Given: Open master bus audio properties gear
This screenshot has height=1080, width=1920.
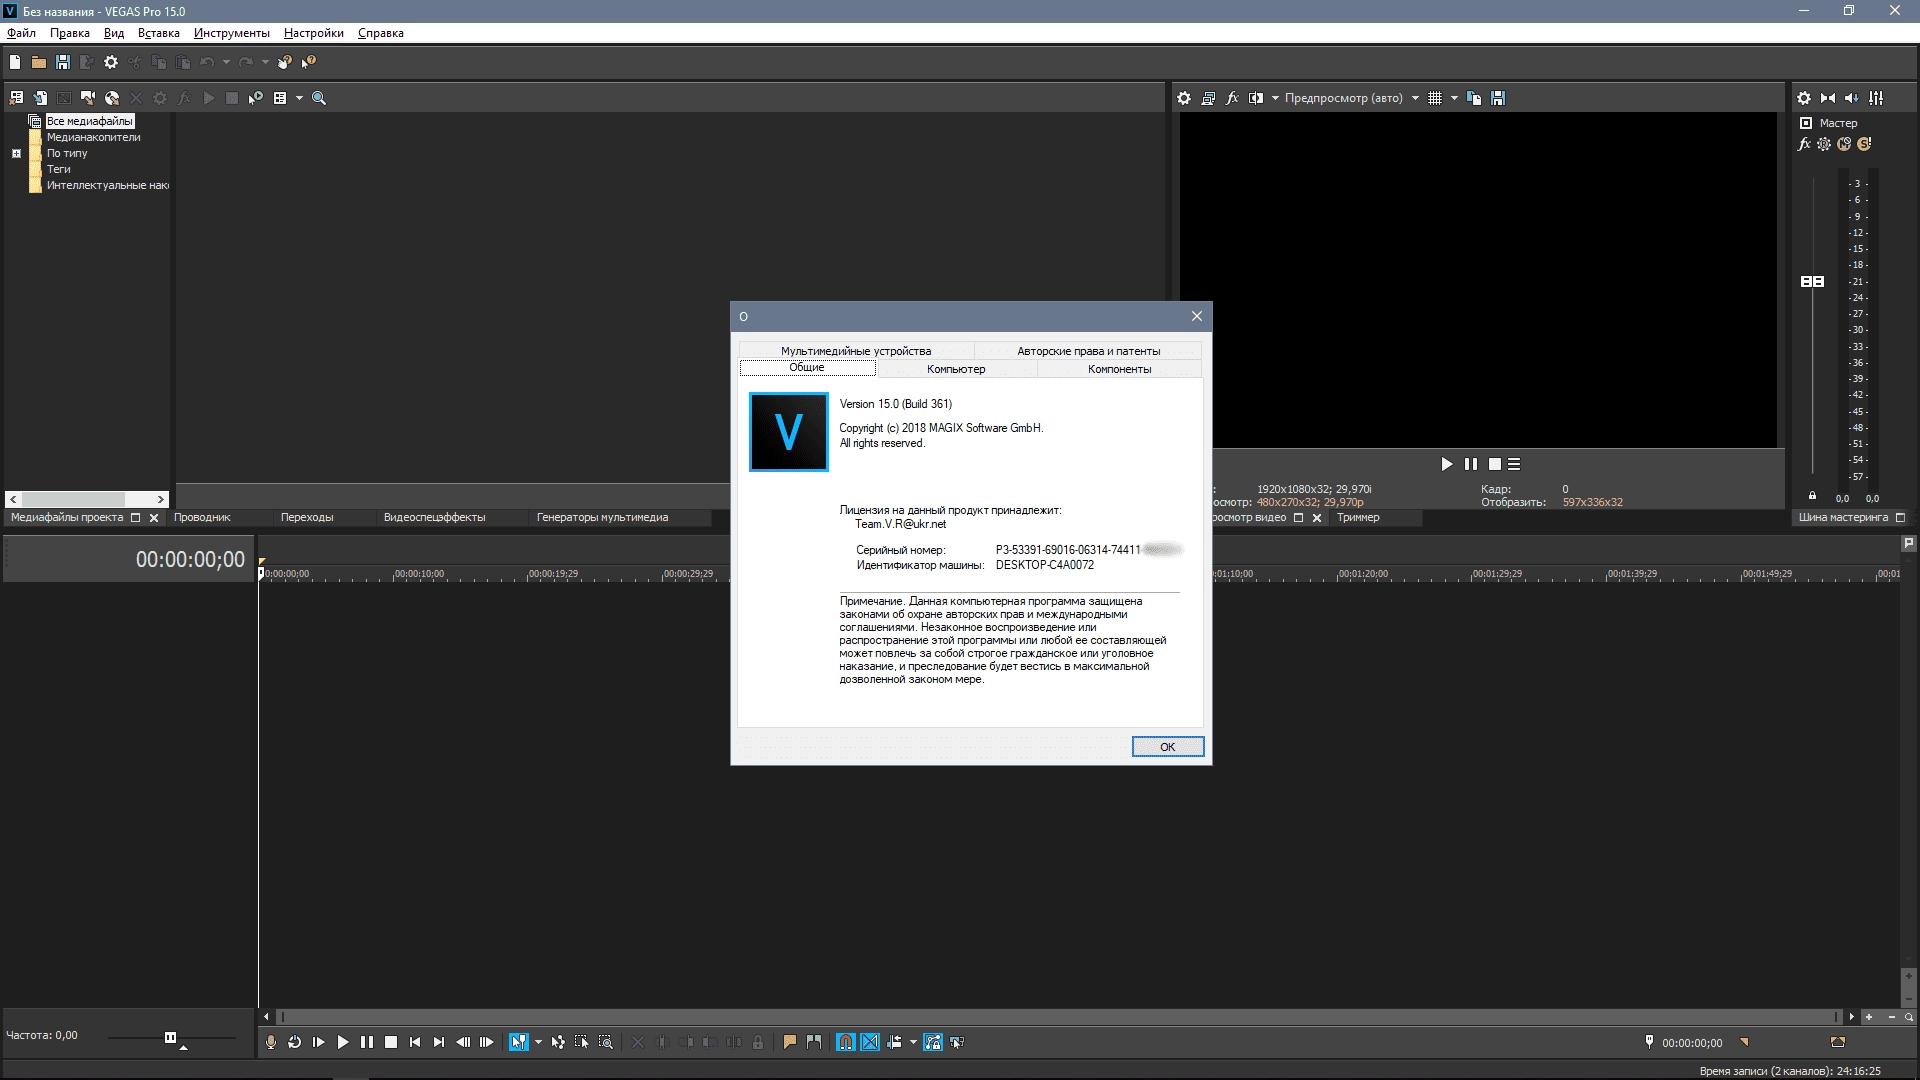Looking at the screenshot, I should [x=1804, y=98].
